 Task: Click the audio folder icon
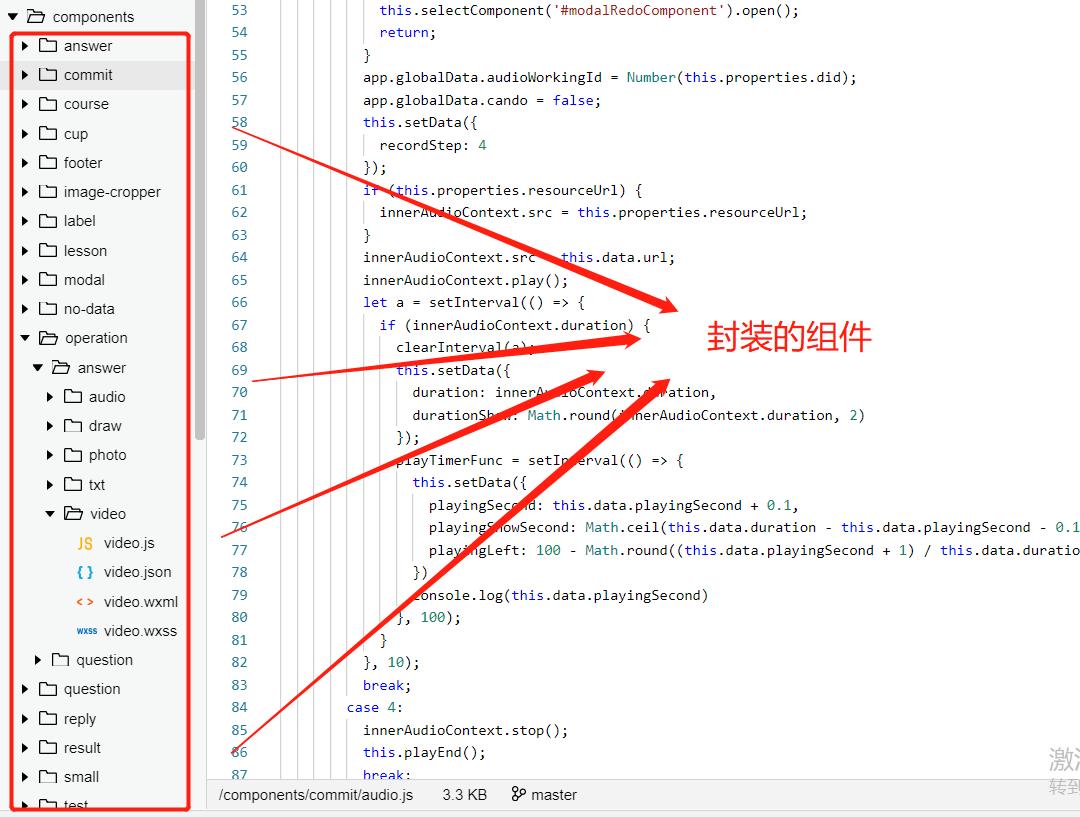(73, 396)
